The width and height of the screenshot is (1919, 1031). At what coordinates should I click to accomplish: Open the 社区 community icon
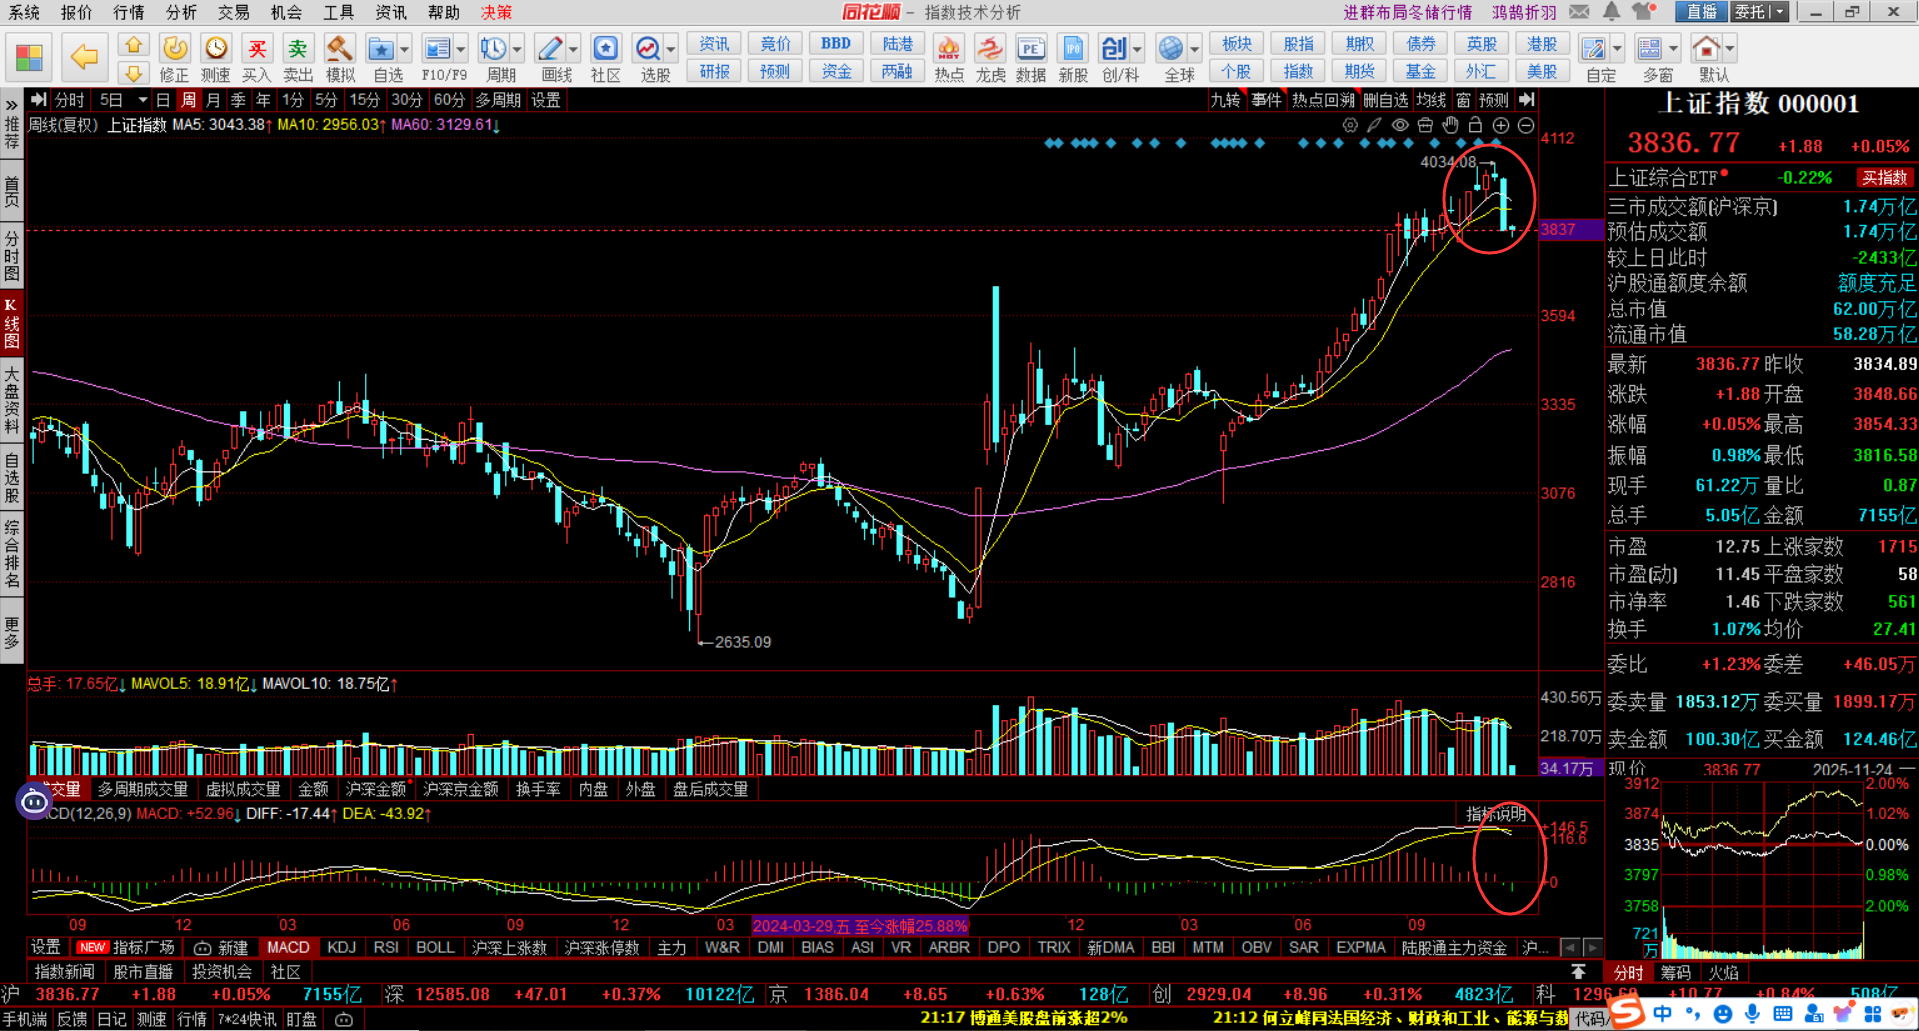(605, 58)
